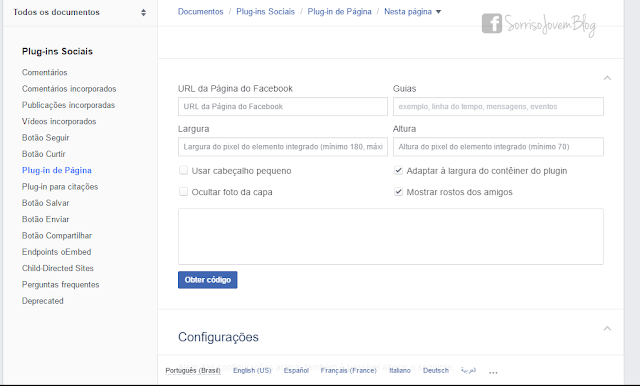Disable Mostrar rostos dos amigos
Screen dimensions: 640x386
pyautogui.click(x=398, y=192)
